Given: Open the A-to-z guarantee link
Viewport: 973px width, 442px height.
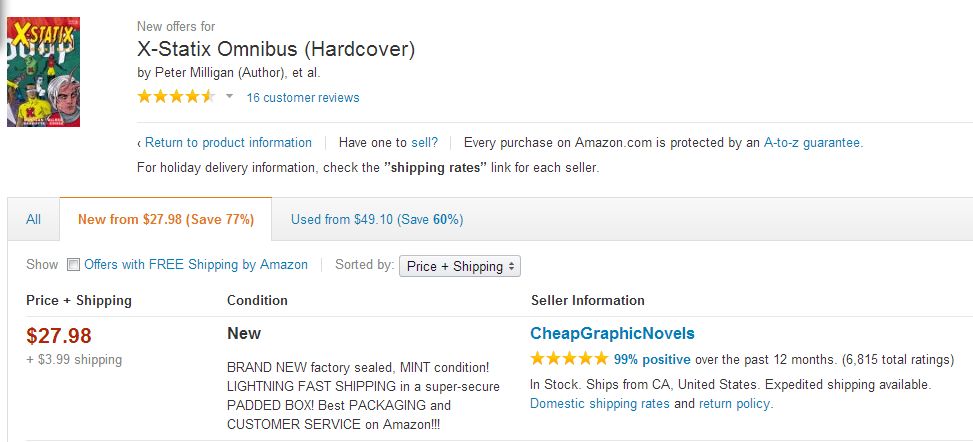Looking at the screenshot, I should coord(812,143).
